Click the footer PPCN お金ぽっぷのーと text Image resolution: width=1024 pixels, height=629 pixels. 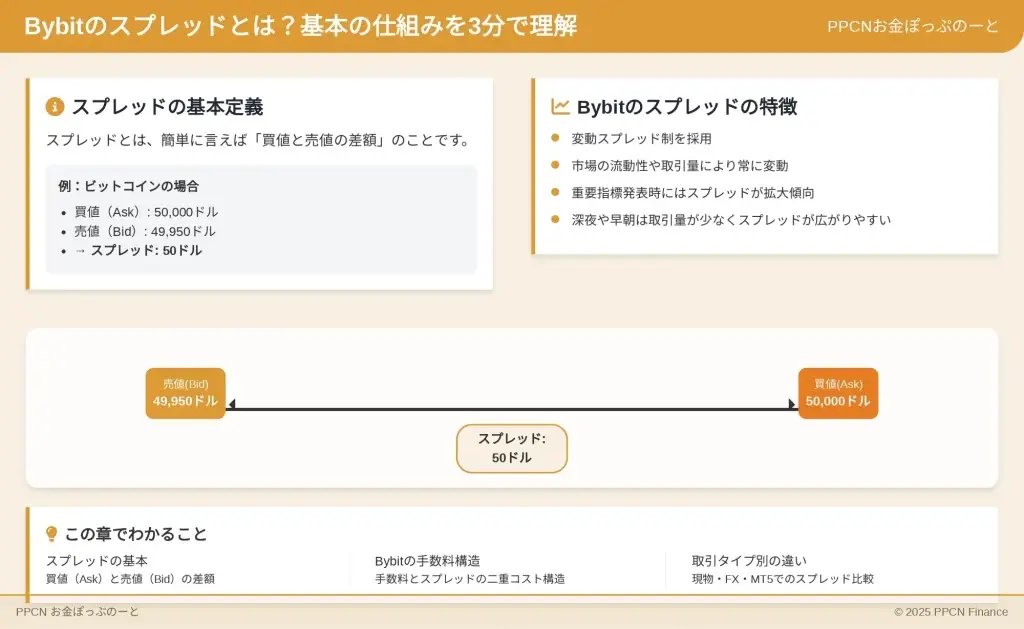click(78, 612)
